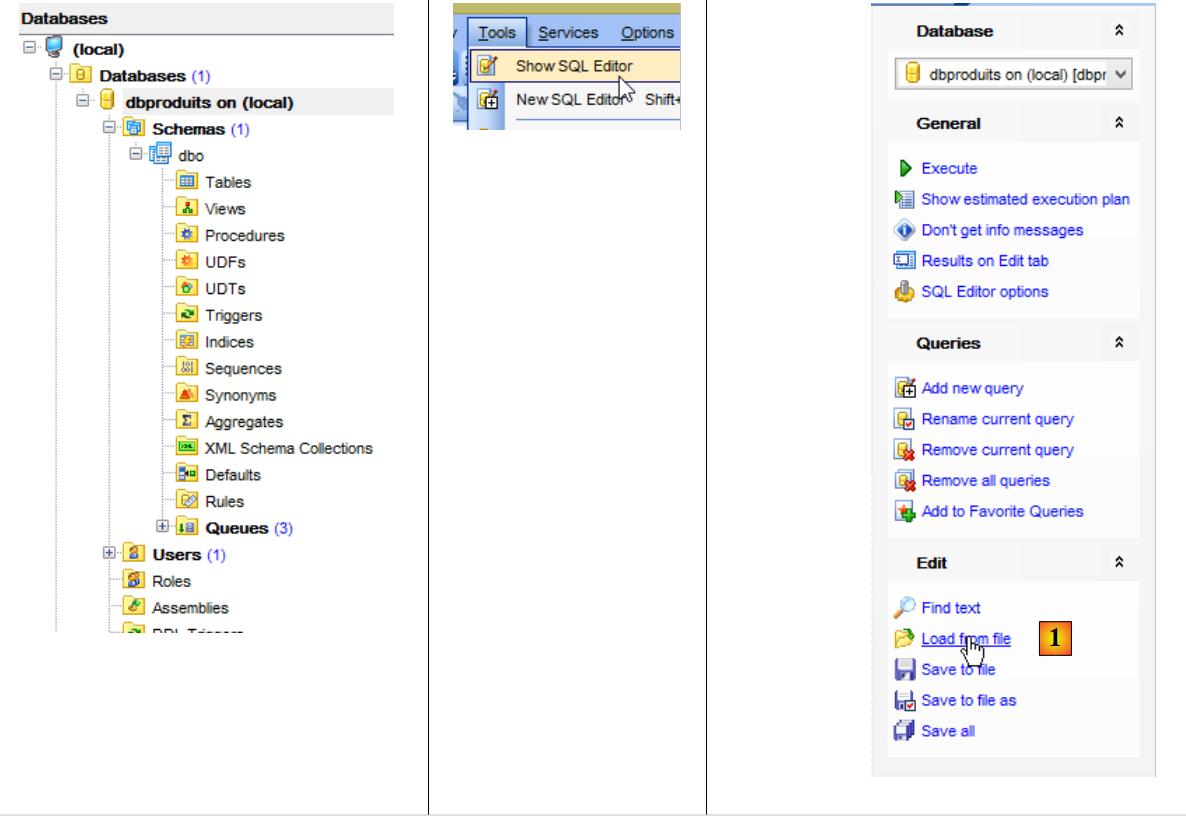Viewport: 1186px width, 822px height.
Task: Click Rename current query link
Action: coord(997,419)
